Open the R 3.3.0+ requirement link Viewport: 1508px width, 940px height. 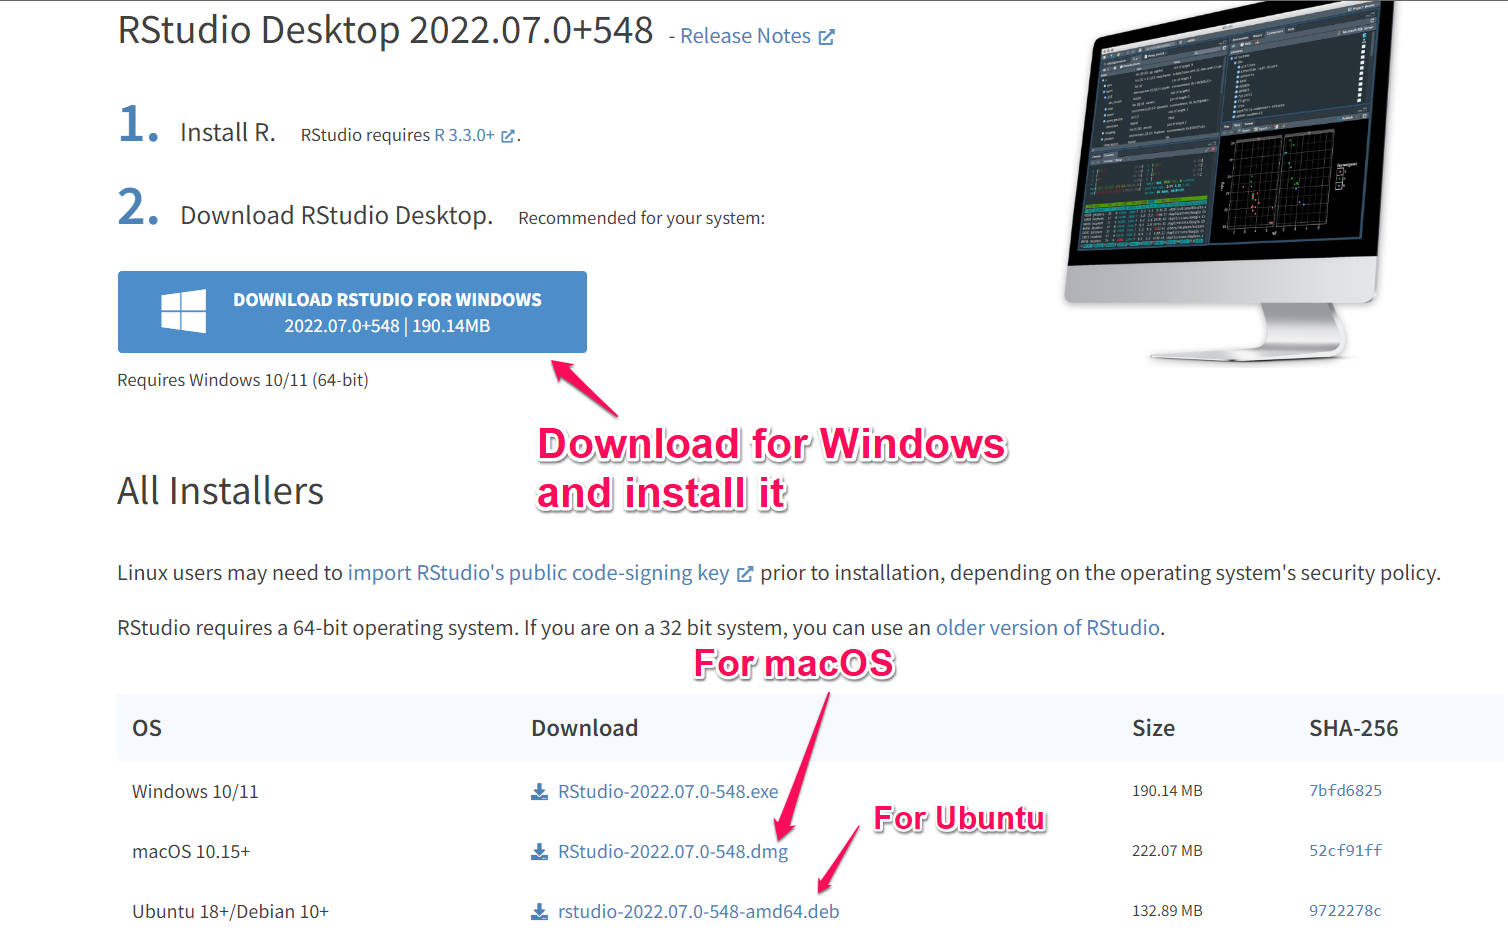coord(464,135)
